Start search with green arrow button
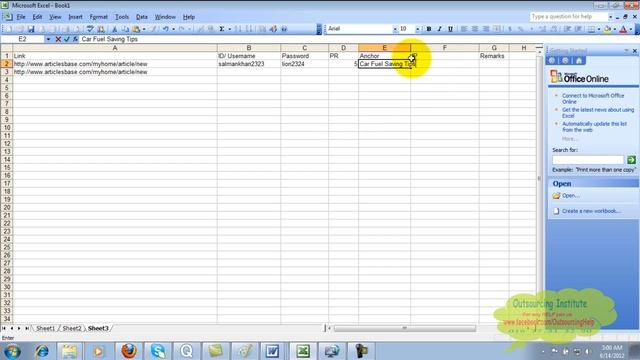This screenshot has width=640, height=360. pos(631,160)
